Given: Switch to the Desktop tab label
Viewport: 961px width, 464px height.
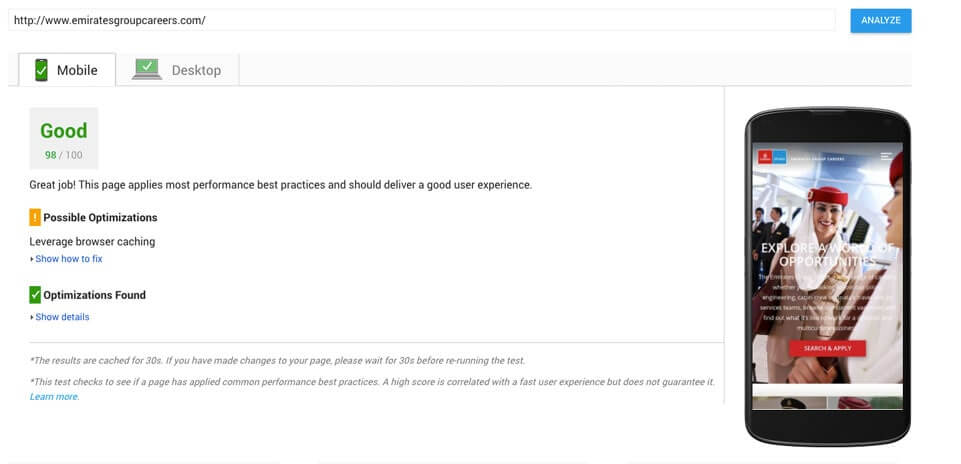Looking at the screenshot, I should [196, 71].
